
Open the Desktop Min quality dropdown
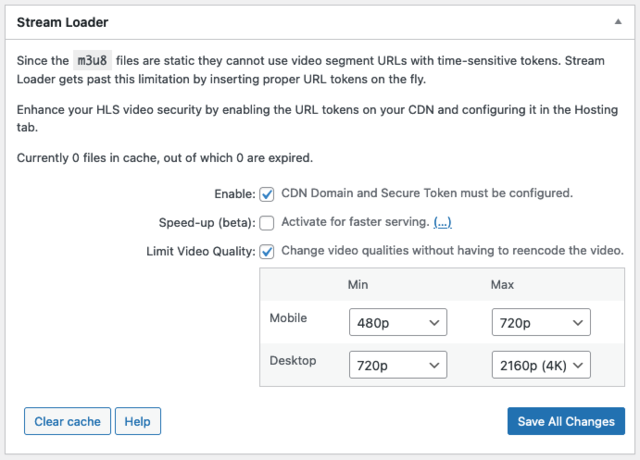(397, 366)
